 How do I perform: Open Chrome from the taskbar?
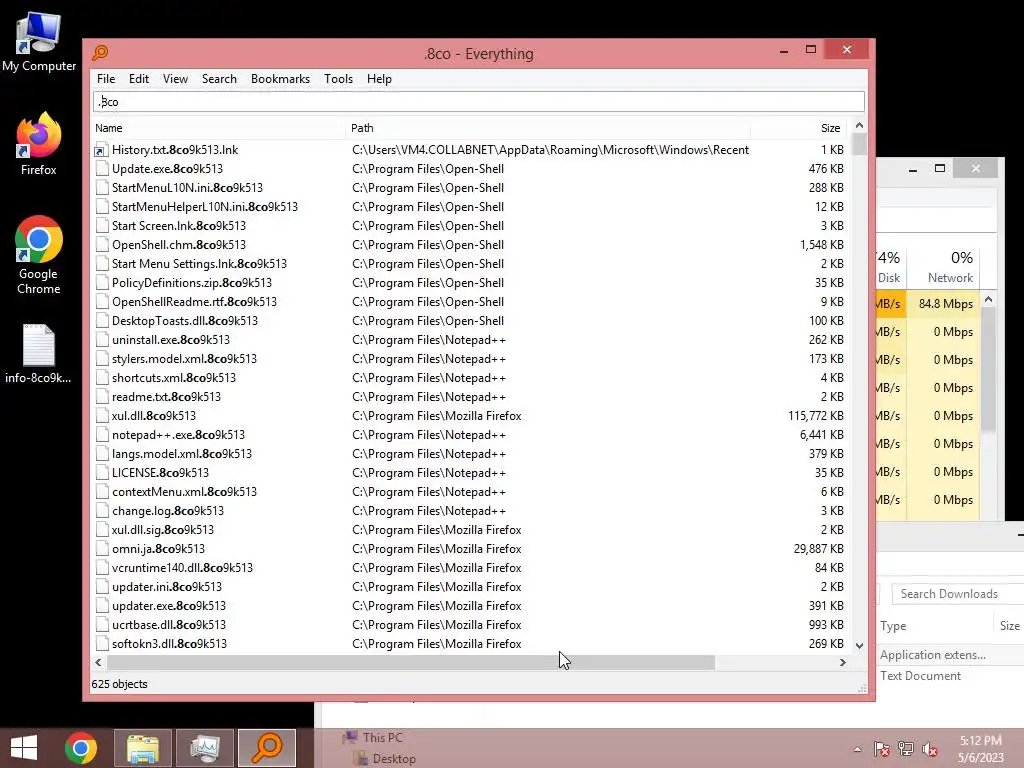click(81, 748)
